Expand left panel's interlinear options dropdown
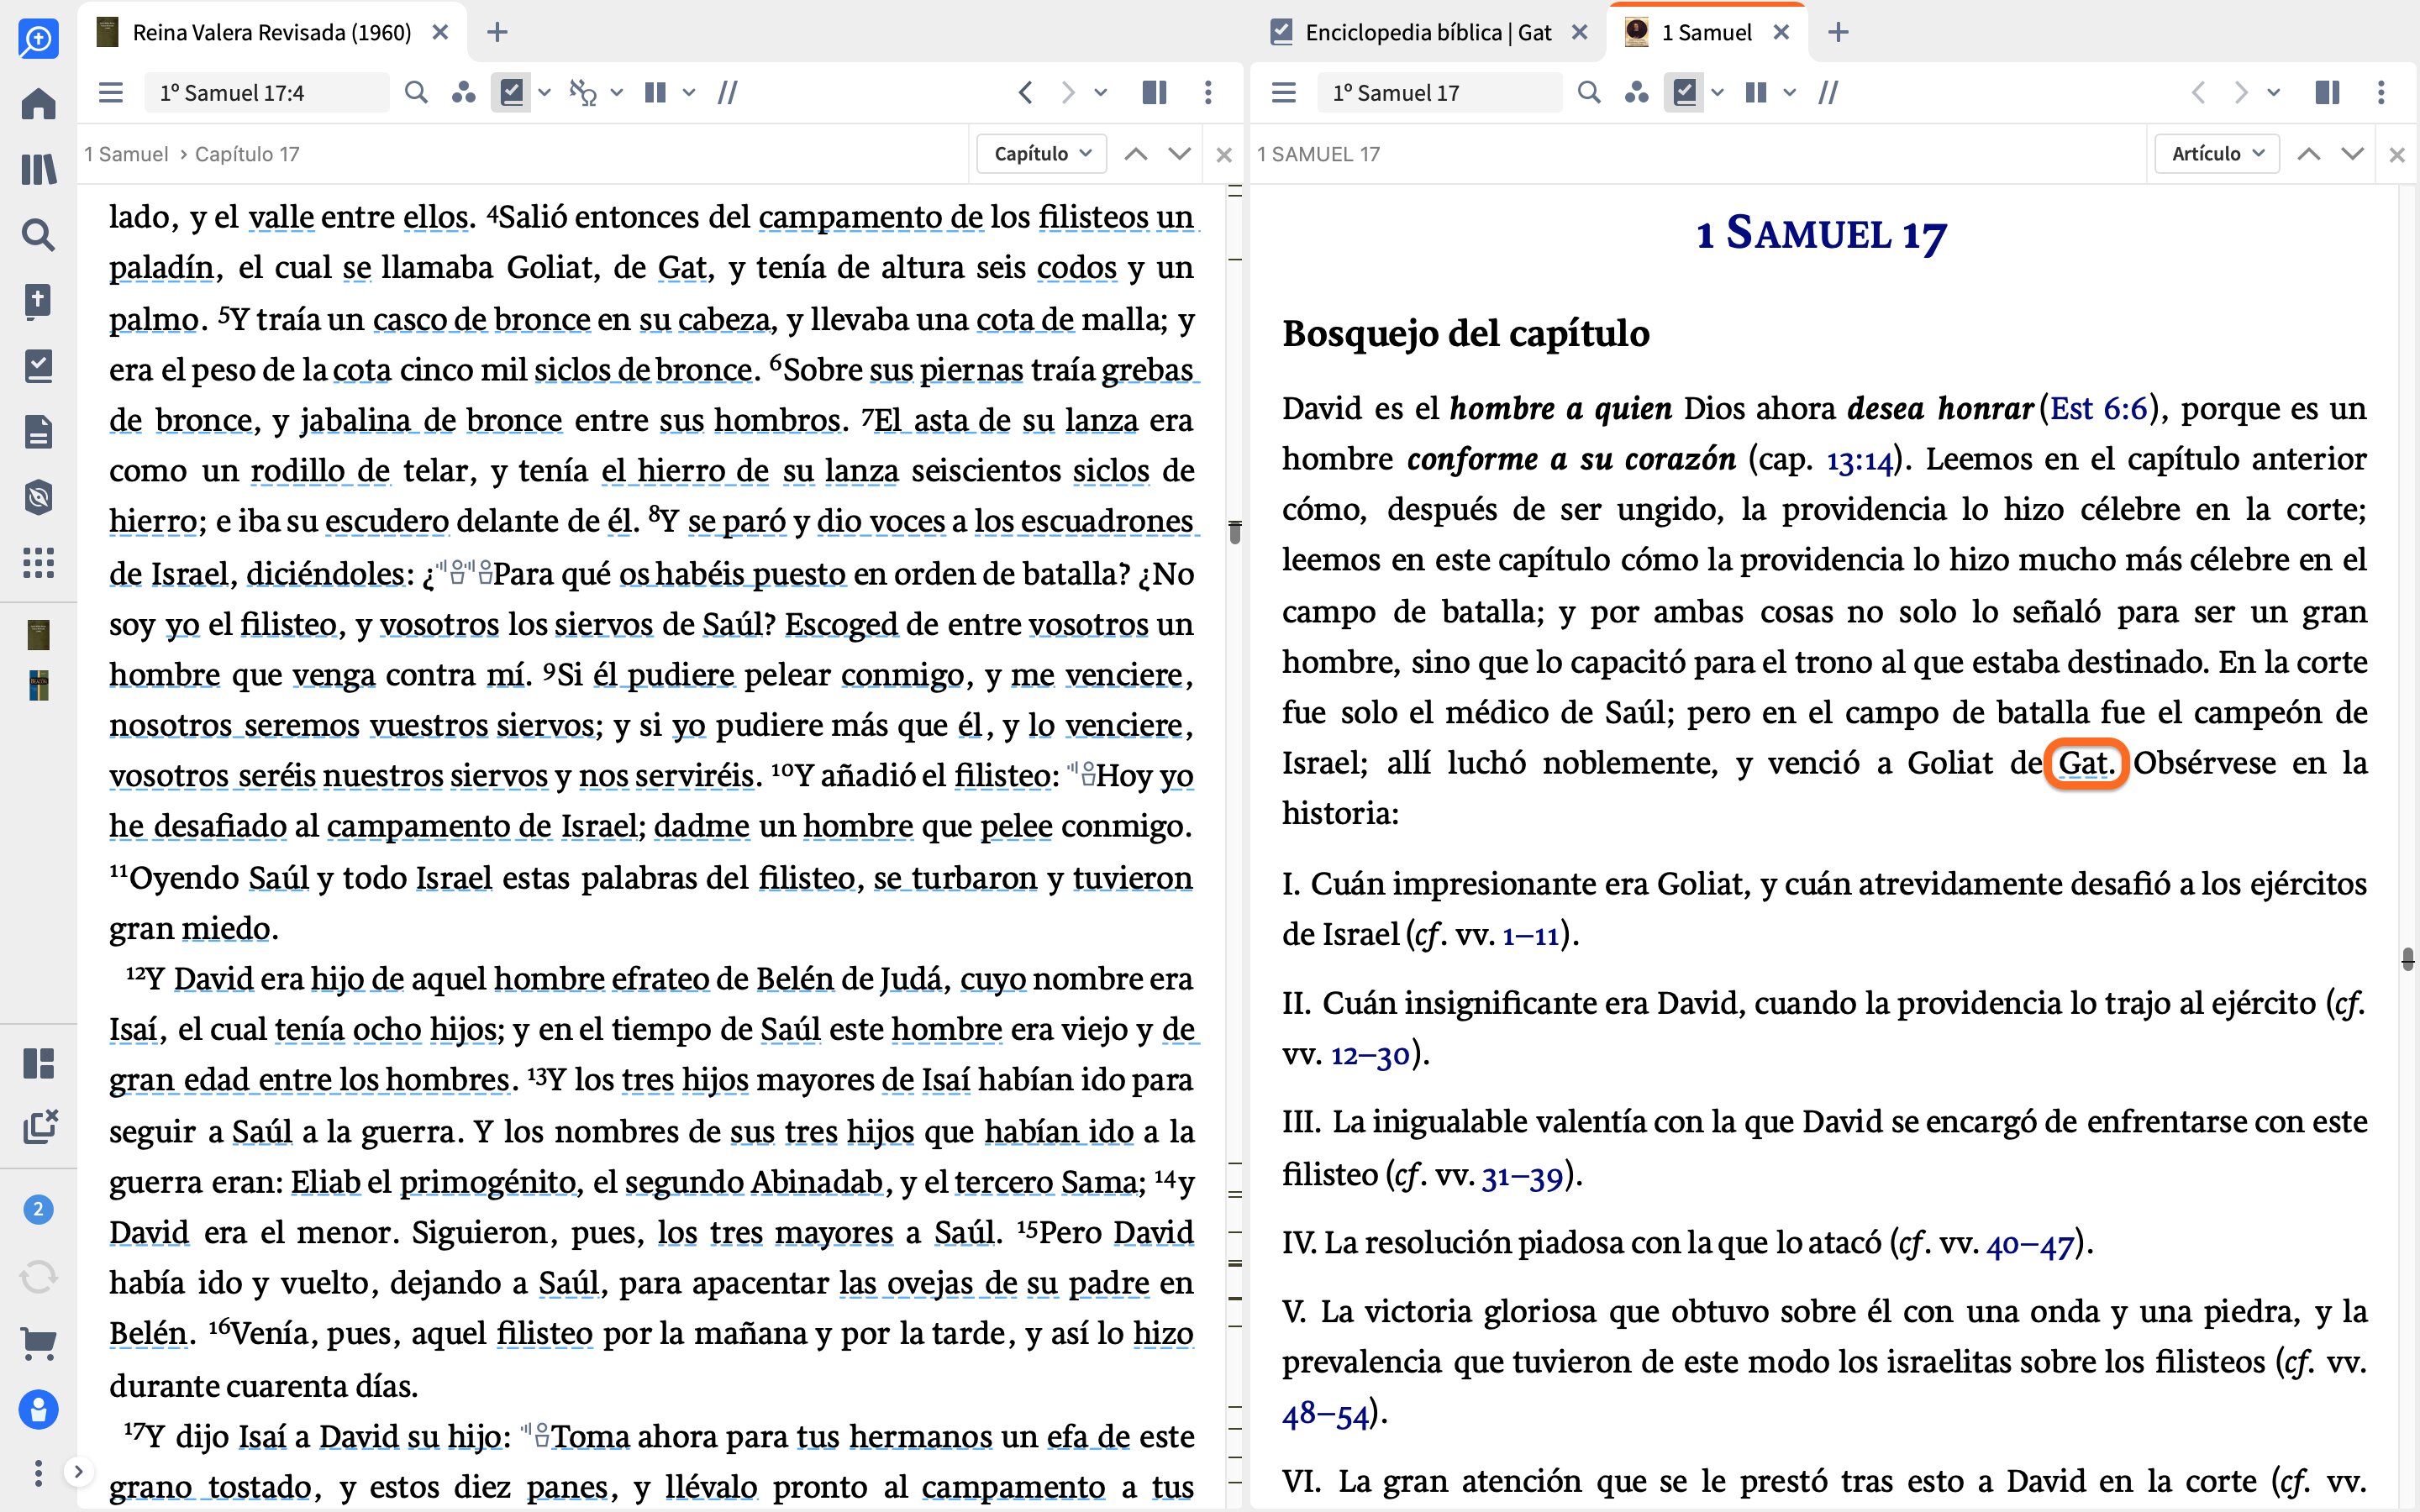The image size is (2420, 1512). pos(617,93)
